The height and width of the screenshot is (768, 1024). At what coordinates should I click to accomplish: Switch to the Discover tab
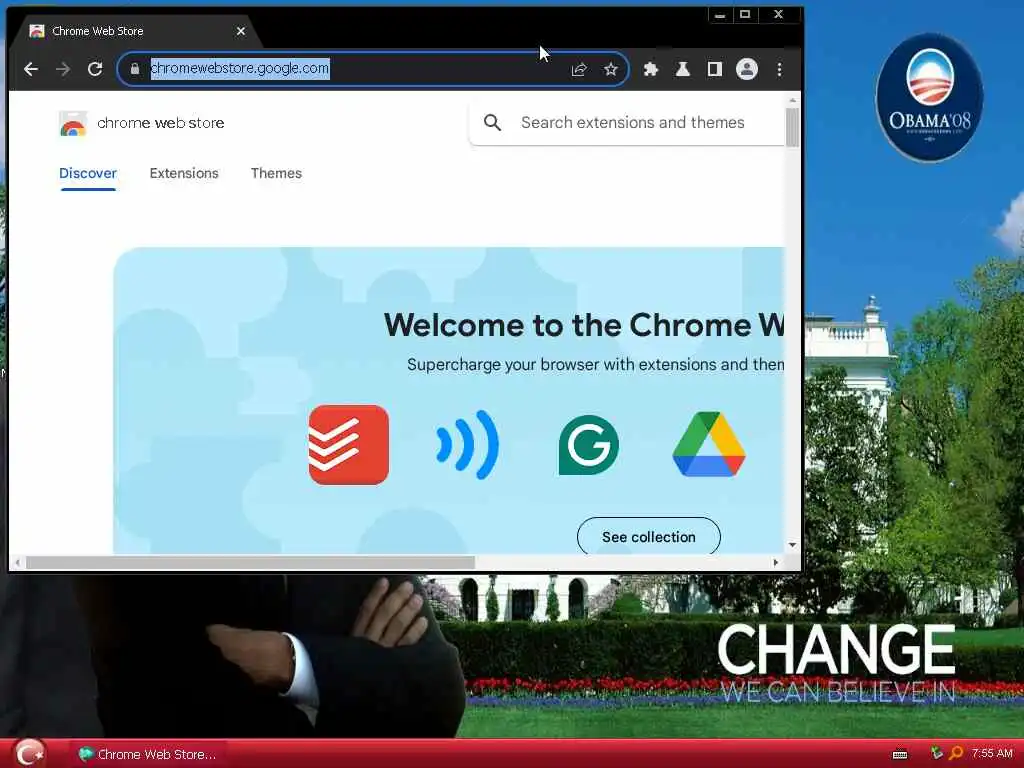[88, 174]
